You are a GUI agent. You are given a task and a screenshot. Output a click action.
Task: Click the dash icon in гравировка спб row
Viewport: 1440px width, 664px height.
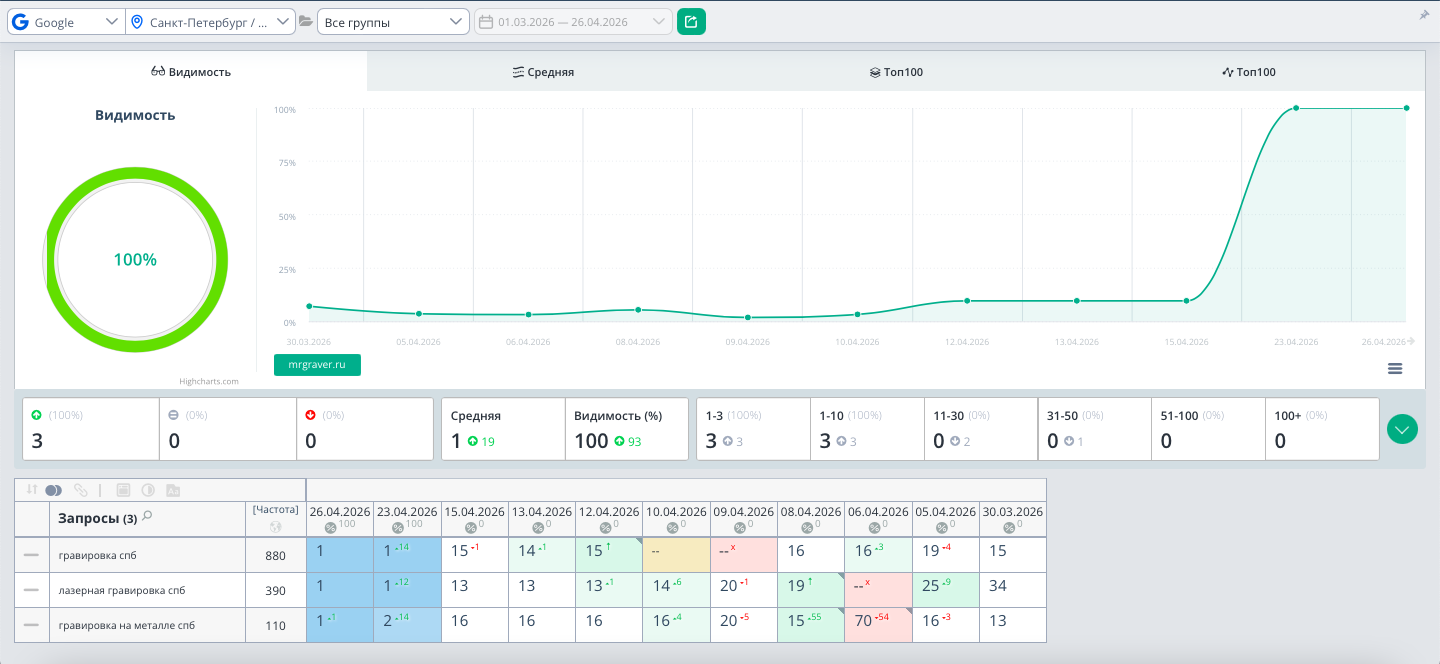click(x=31, y=555)
